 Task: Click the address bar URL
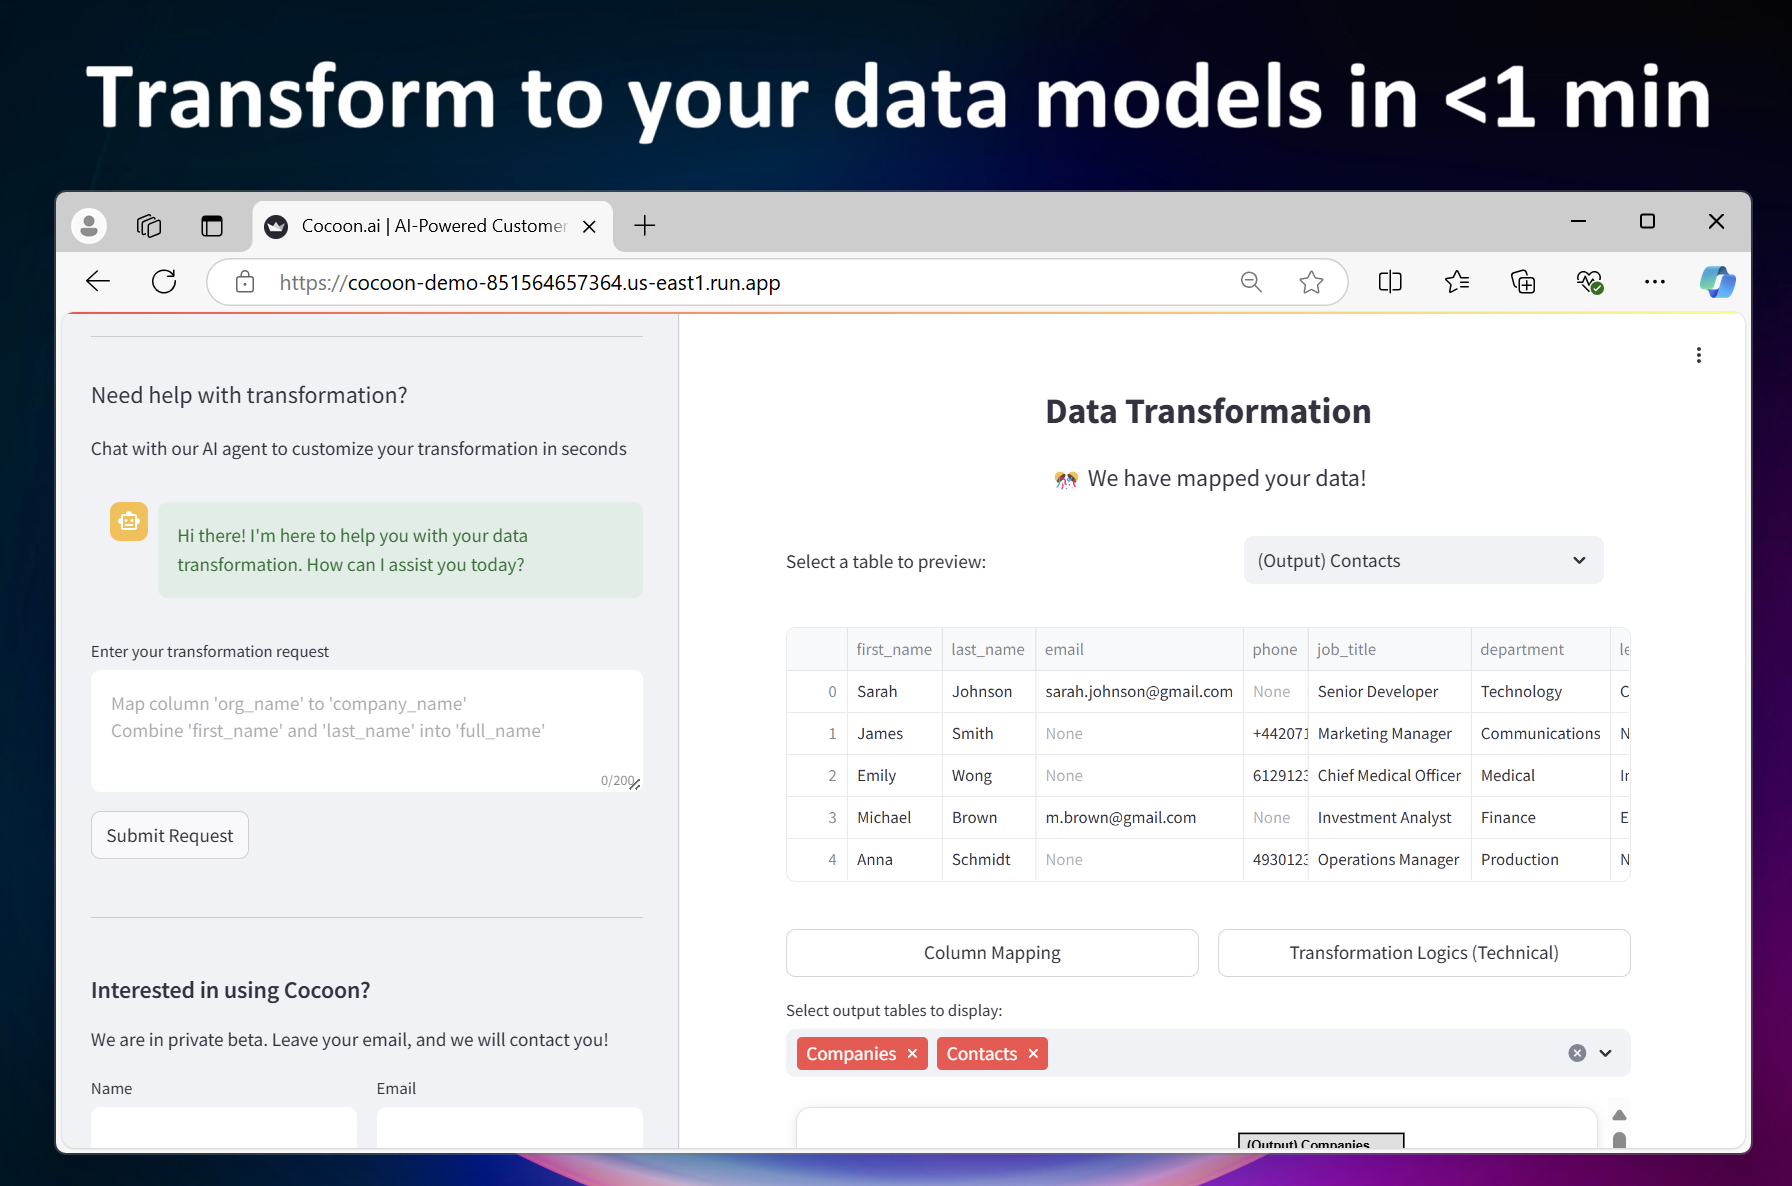coord(530,283)
